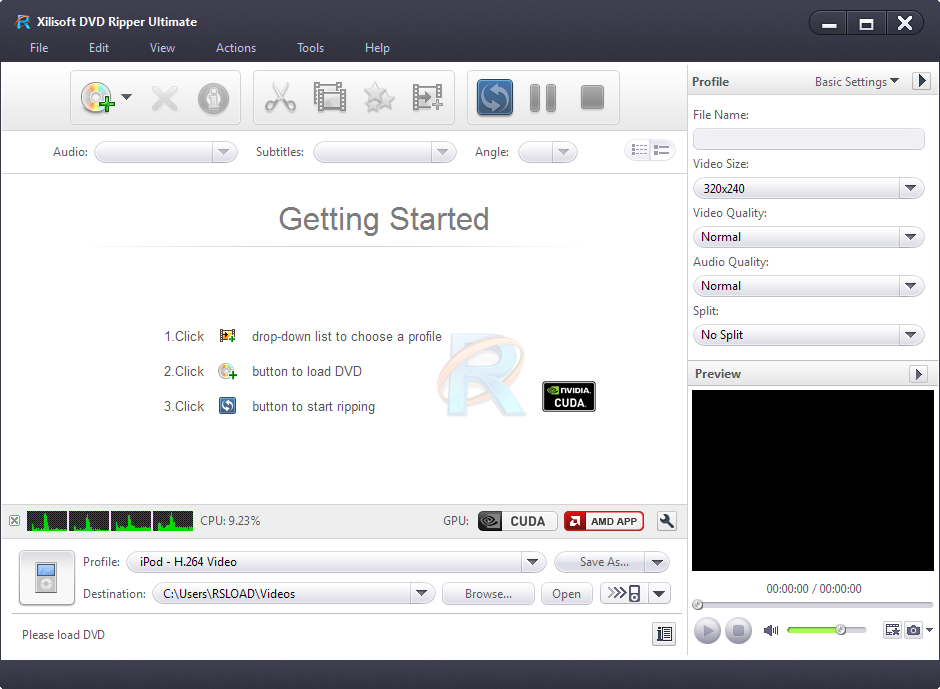
Task: Open the Profile iPod - H.264 Video dropdown
Action: pyautogui.click(x=336, y=562)
